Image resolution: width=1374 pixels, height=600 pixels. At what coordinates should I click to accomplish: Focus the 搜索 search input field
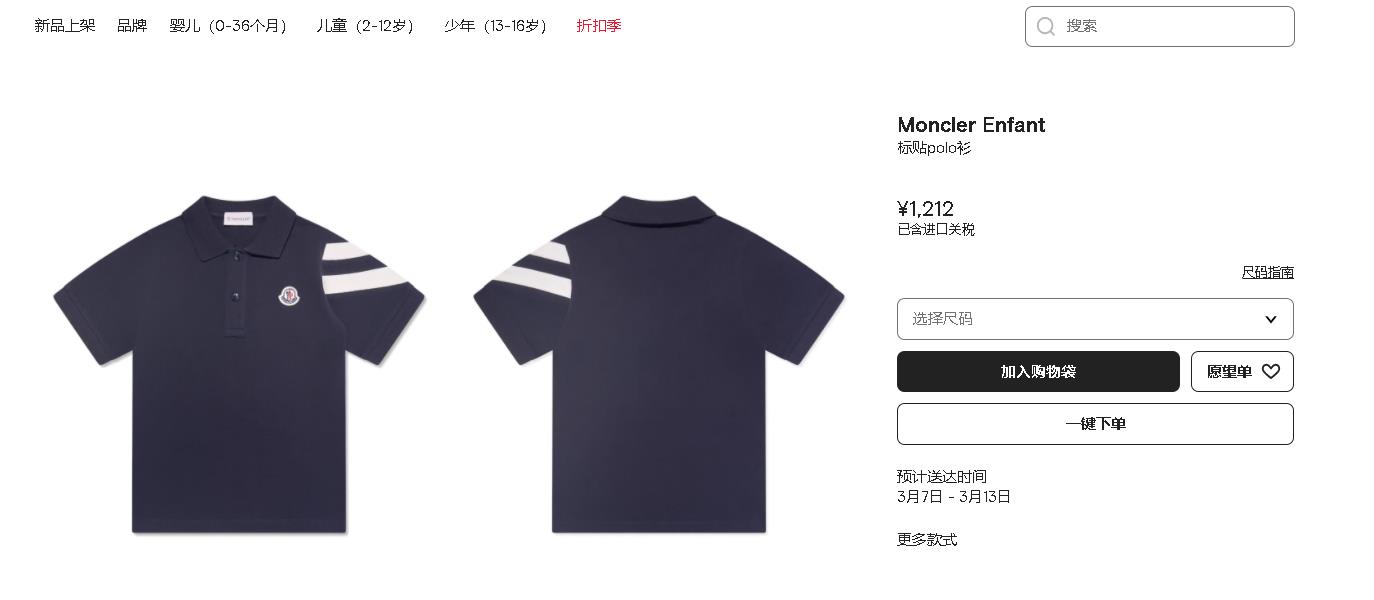(1160, 26)
